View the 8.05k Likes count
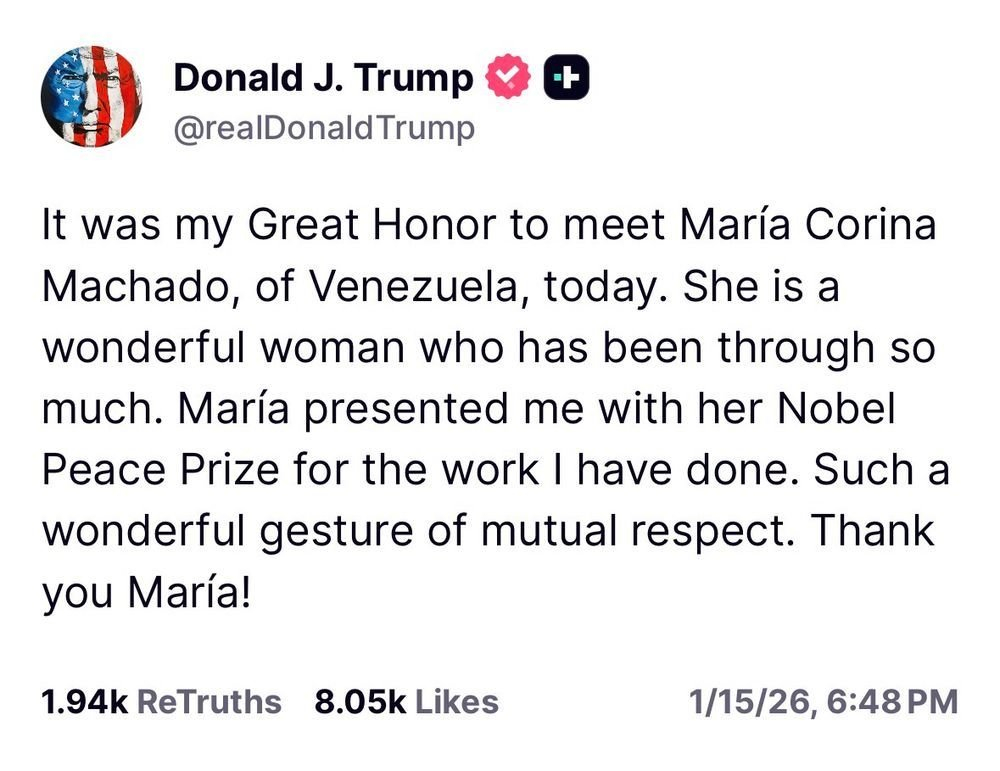1000x771 pixels. 360,702
